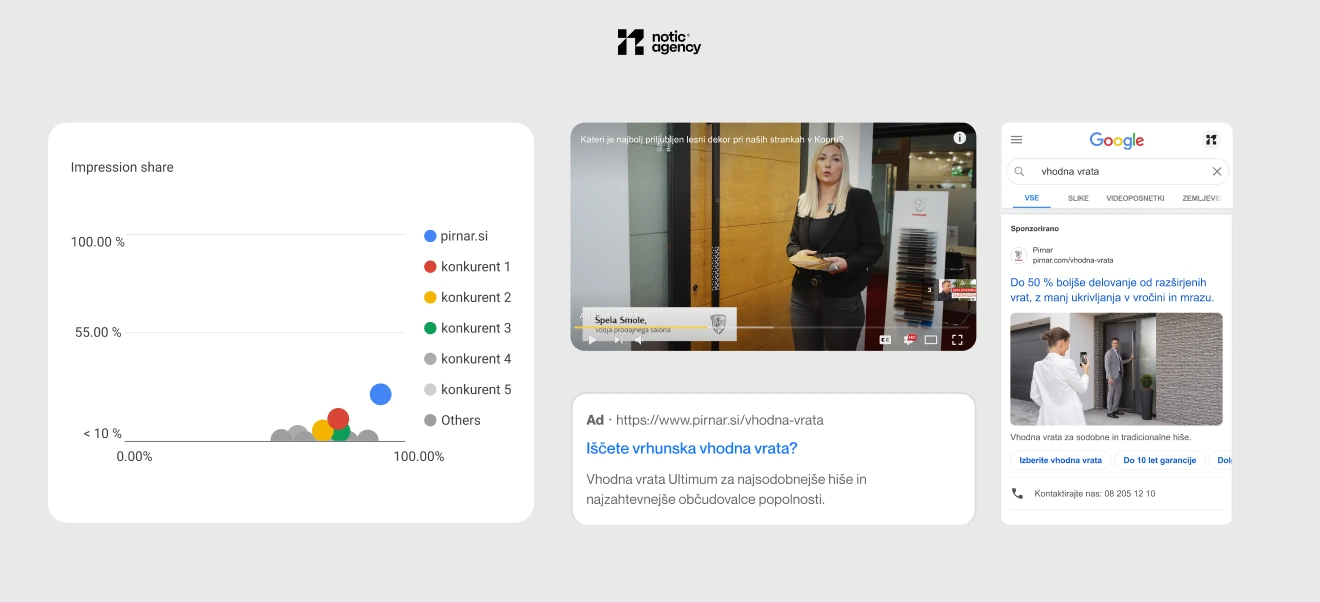This screenshot has width=1320, height=602.
Task: Click the yellow konkurent 2 legend dot
Action: [x=430, y=297]
